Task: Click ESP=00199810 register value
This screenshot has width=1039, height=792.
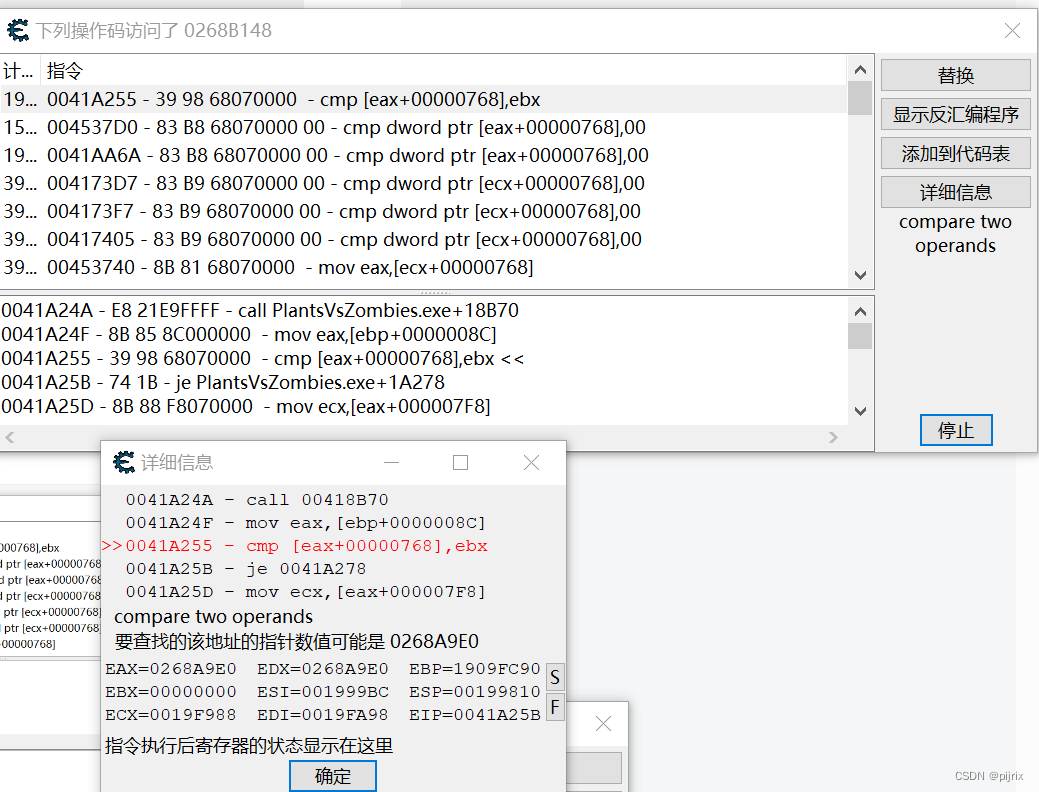Action: tap(474, 692)
